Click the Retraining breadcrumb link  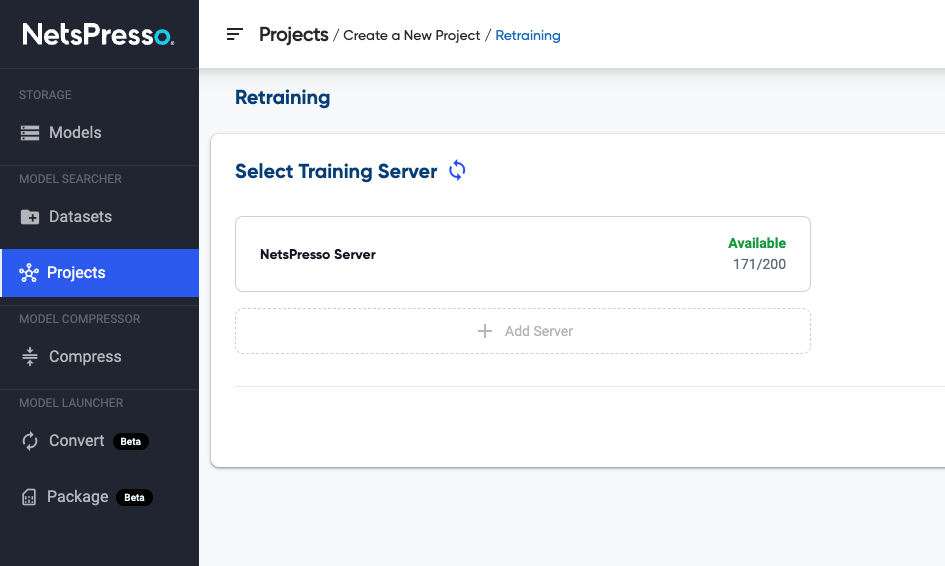tap(528, 36)
